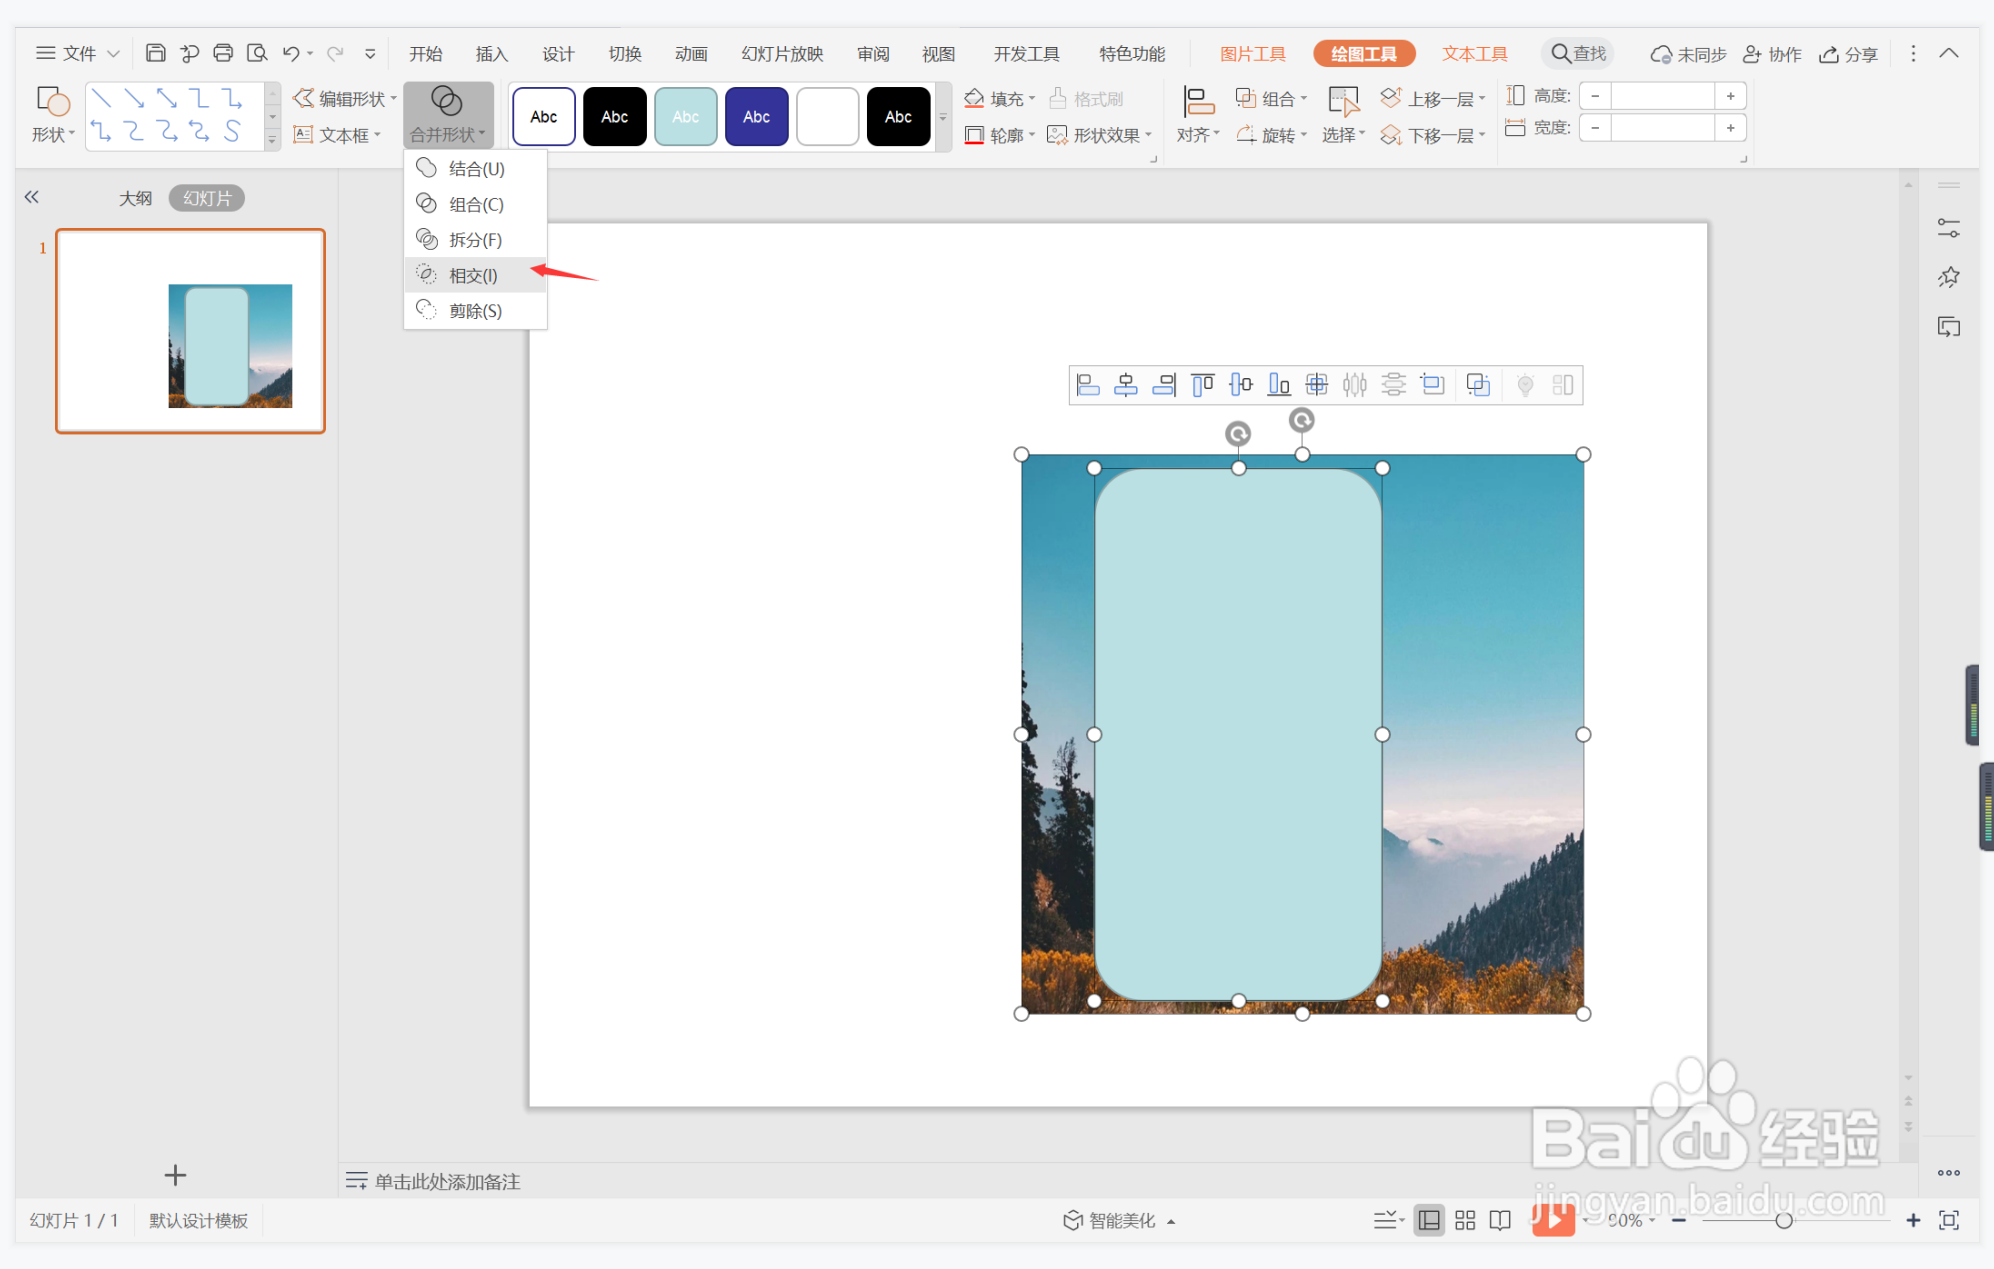1994x1269 pixels.
Task: Apply the white outlined Abc shape style
Action: pyautogui.click(x=544, y=116)
